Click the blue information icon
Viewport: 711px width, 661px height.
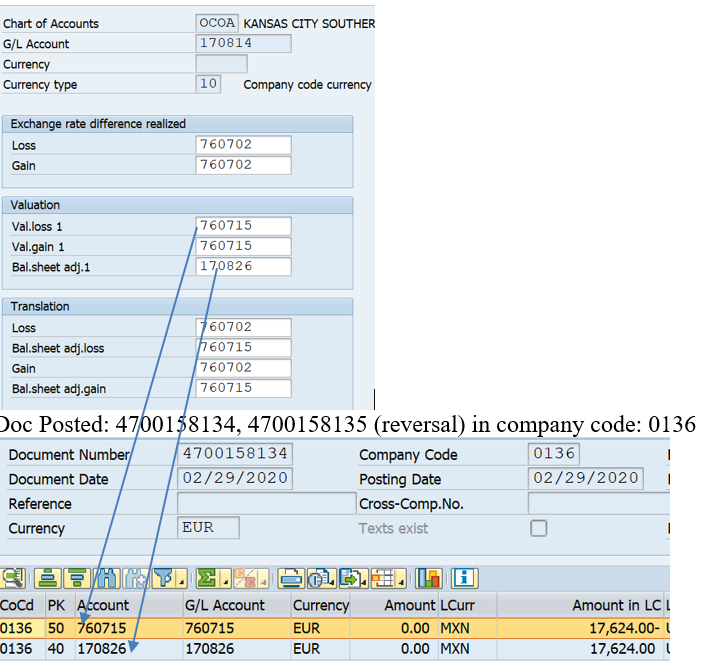(464, 577)
